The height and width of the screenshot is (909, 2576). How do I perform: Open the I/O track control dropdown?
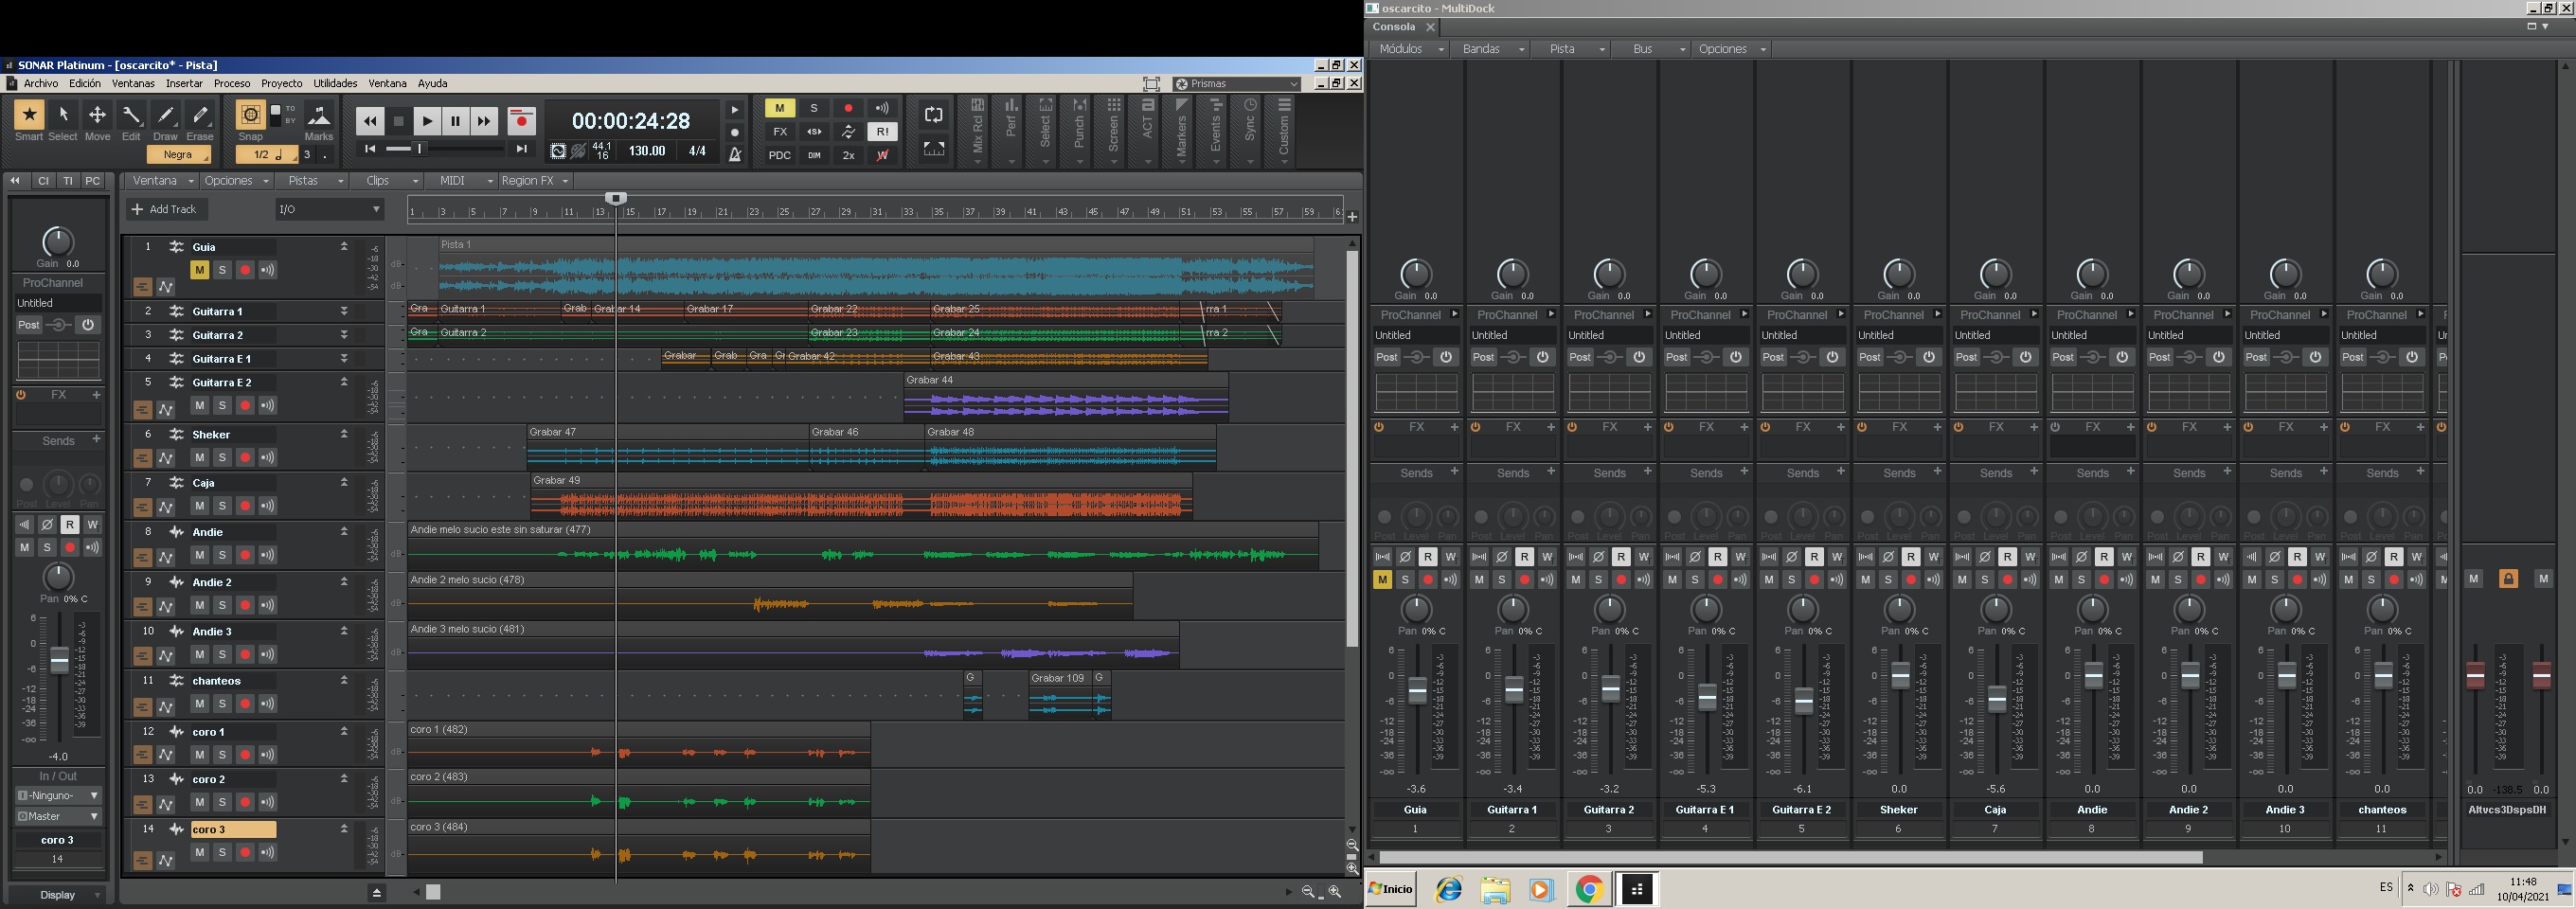tap(330, 209)
